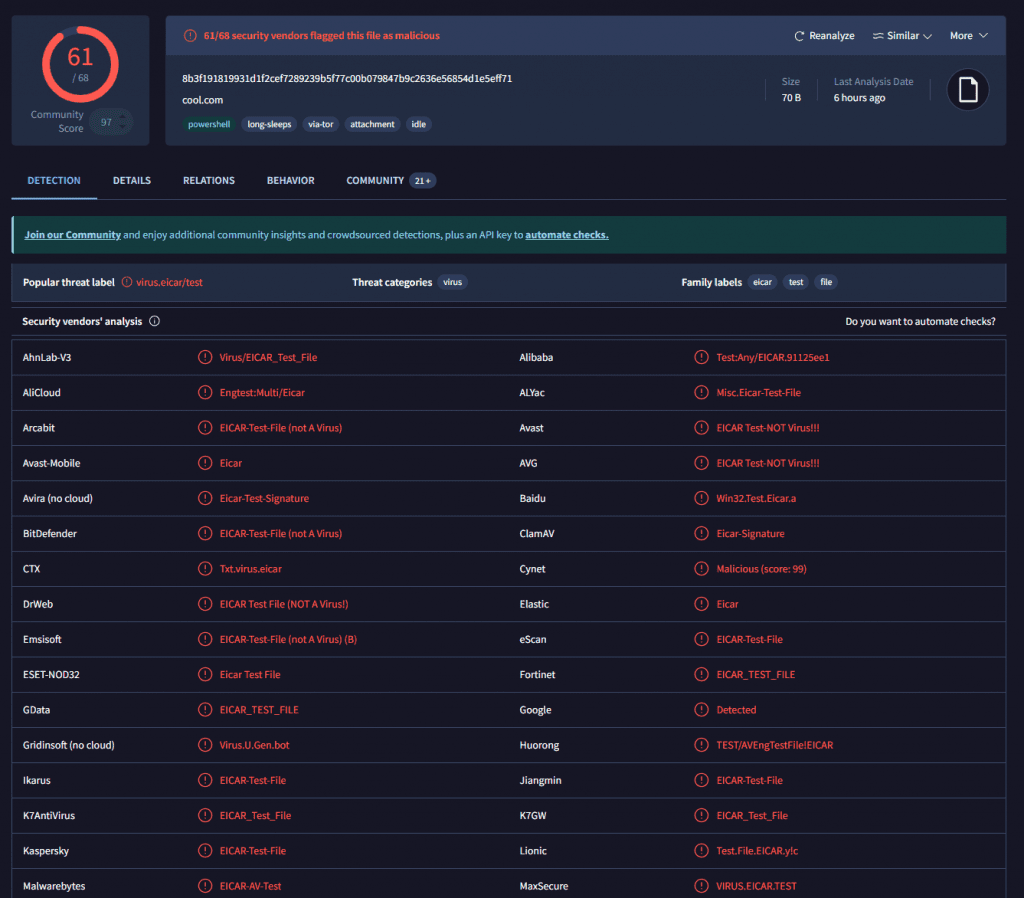The width and height of the screenshot is (1024, 898).
Task: Click the DrWeb detection alert icon
Action: click(205, 604)
